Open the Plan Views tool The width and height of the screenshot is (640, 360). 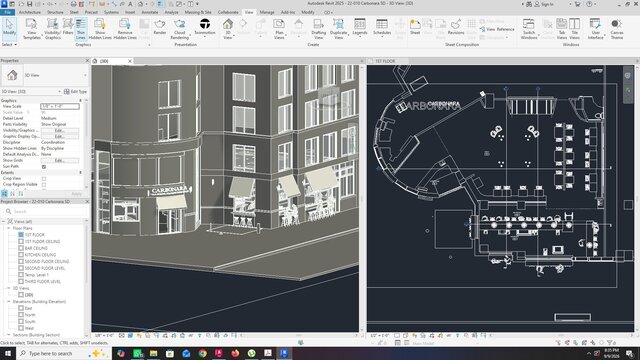(279, 29)
